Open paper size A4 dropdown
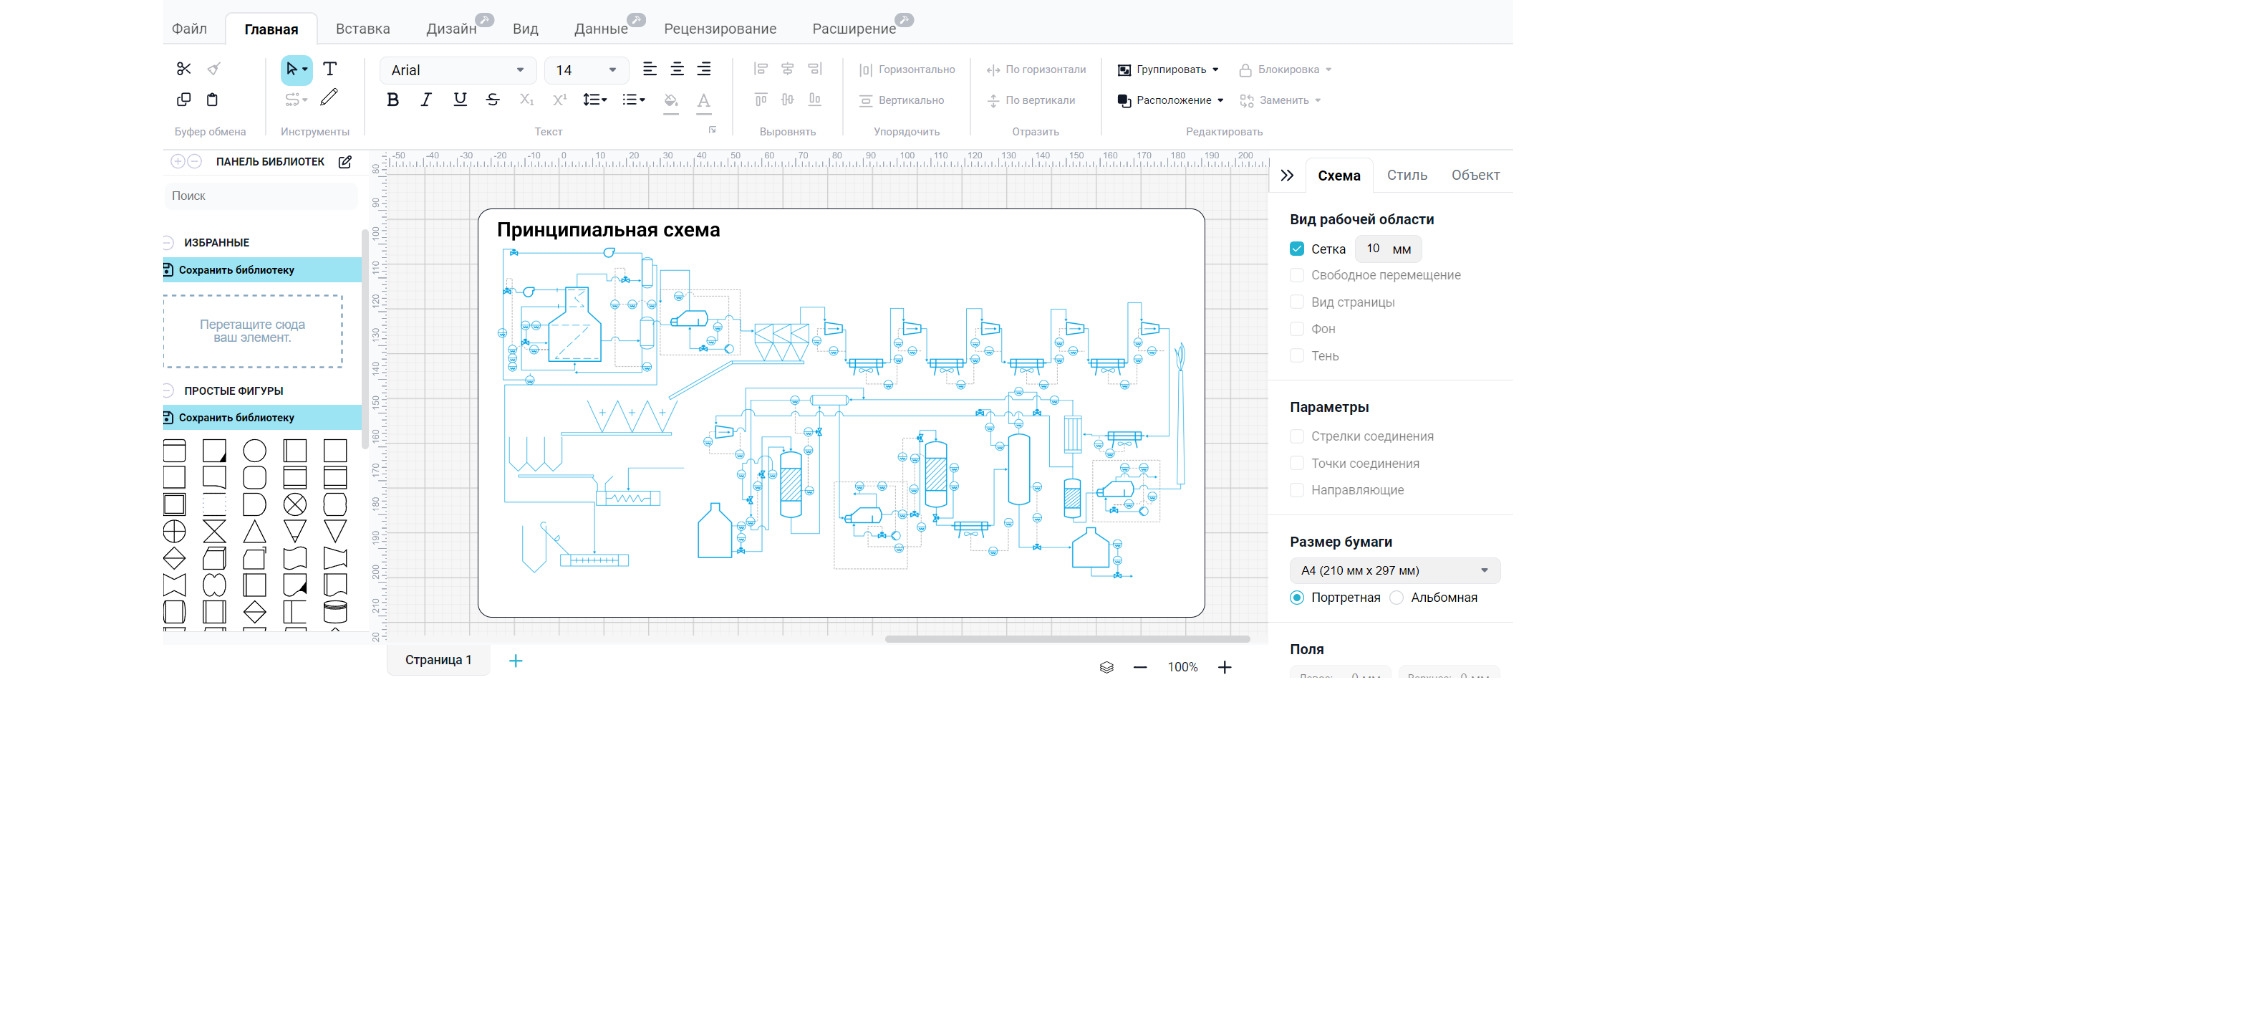Screen dimensions: 2251x1010 pos(1395,571)
